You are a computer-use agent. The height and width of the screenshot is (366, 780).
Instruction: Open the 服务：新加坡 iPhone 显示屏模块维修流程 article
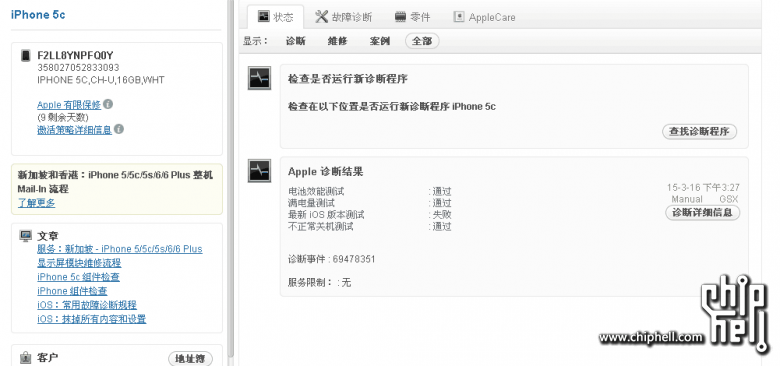(120, 256)
